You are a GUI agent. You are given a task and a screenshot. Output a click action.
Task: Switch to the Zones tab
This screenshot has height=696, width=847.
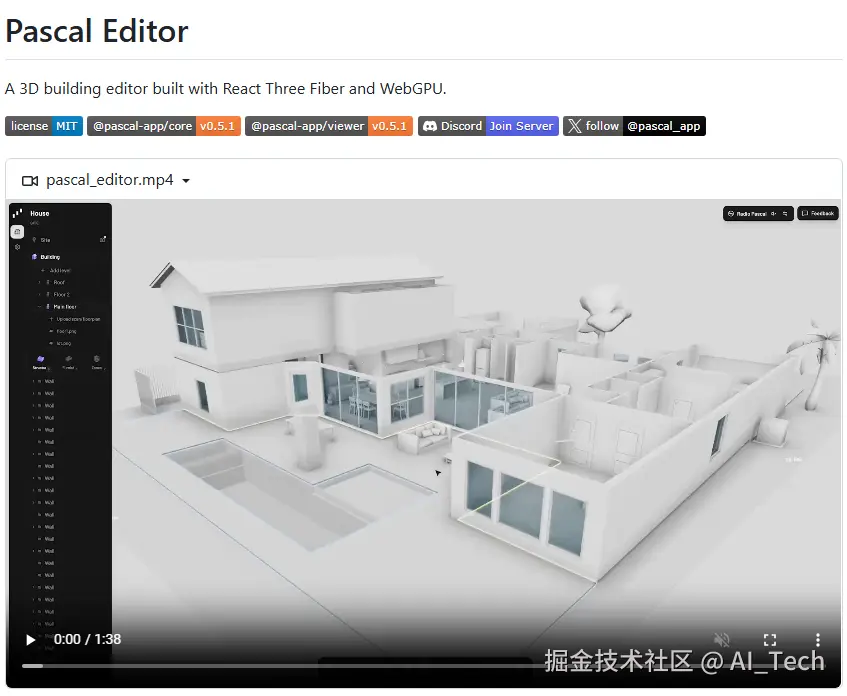pos(97,362)
